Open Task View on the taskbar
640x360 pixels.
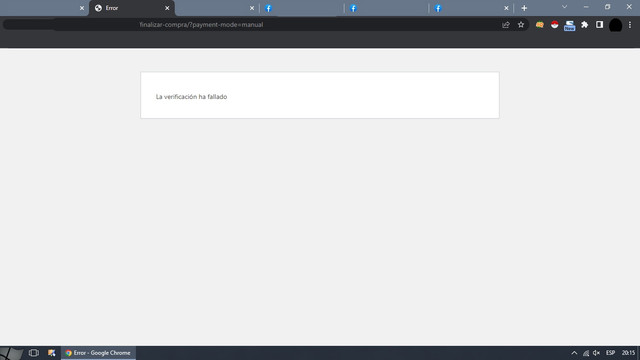[33, 353]
